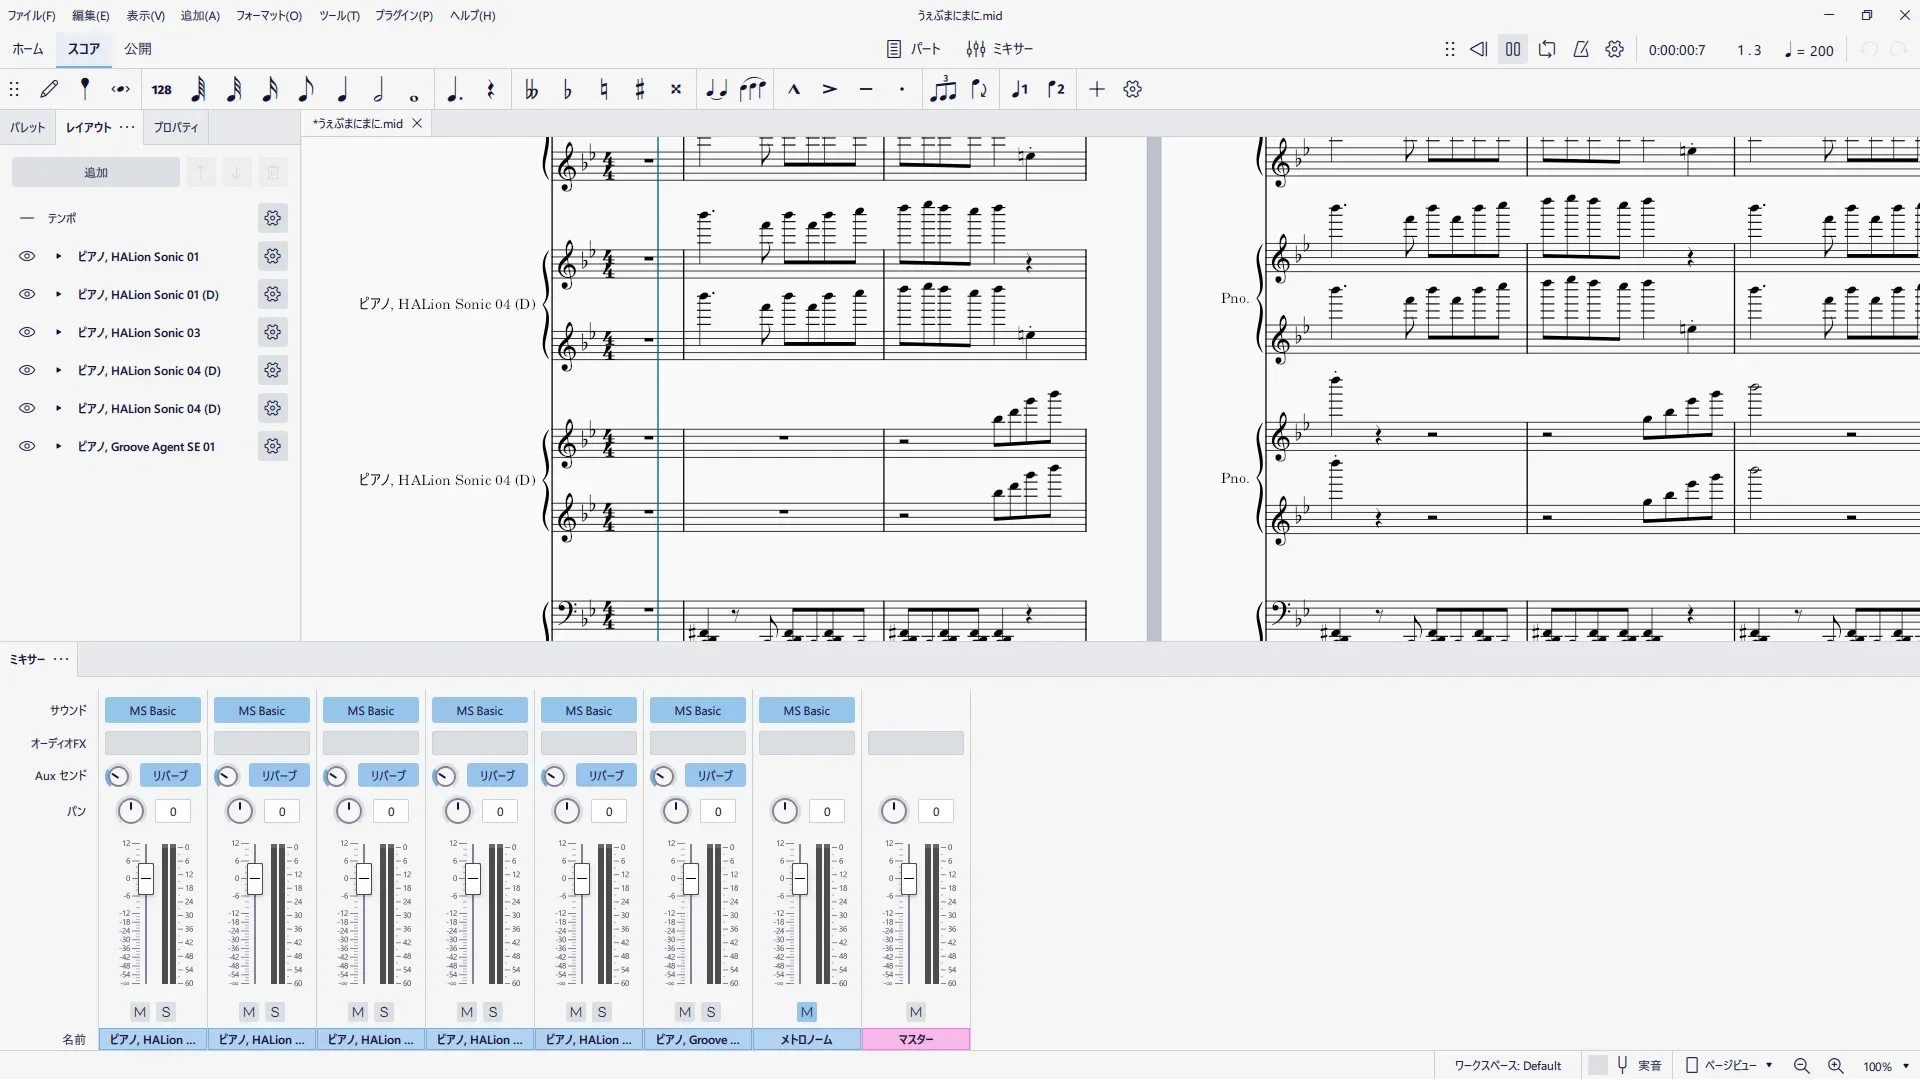Open the ページビュー view mode dropdown
1920x1080 pixels.
click(x=1730, y=1066)
